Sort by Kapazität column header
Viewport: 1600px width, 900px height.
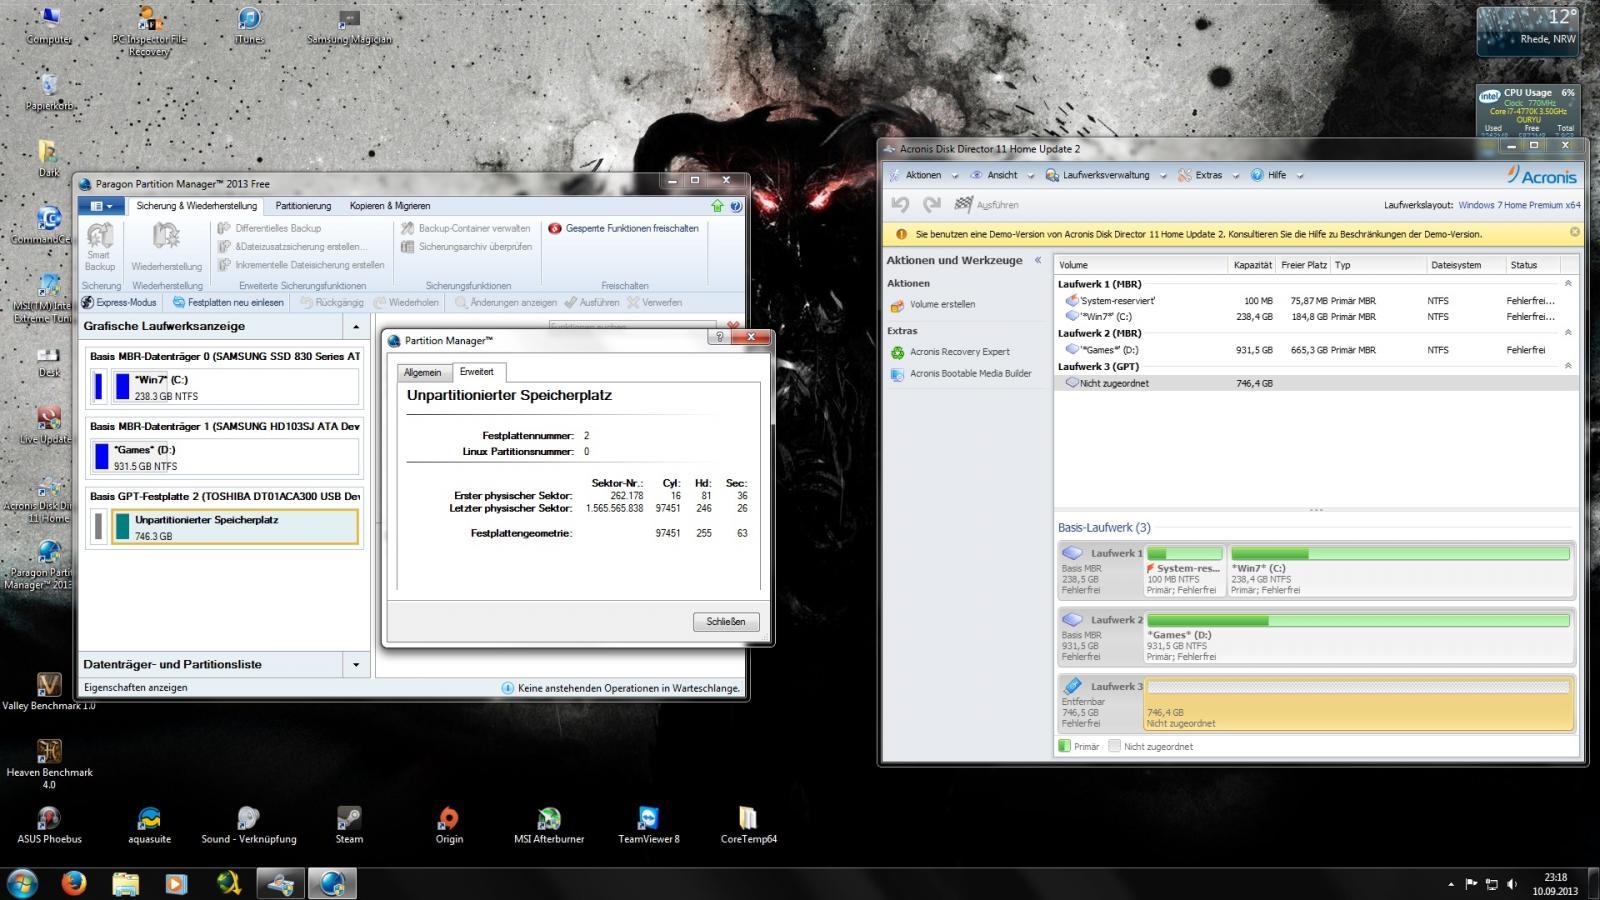pyautogui.click(x=1252, y=265)
